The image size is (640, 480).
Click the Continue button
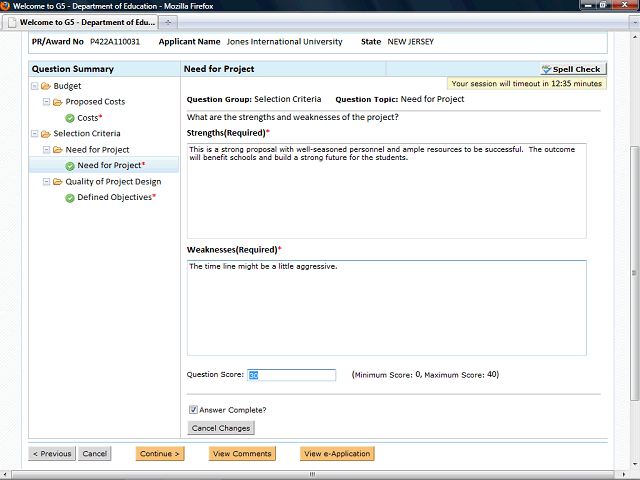160,453
